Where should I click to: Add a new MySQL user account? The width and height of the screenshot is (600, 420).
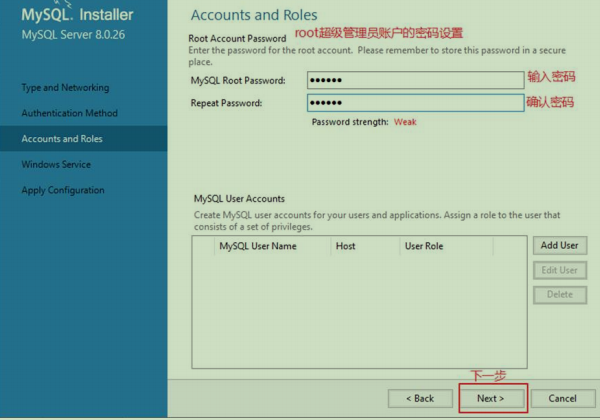559,245
